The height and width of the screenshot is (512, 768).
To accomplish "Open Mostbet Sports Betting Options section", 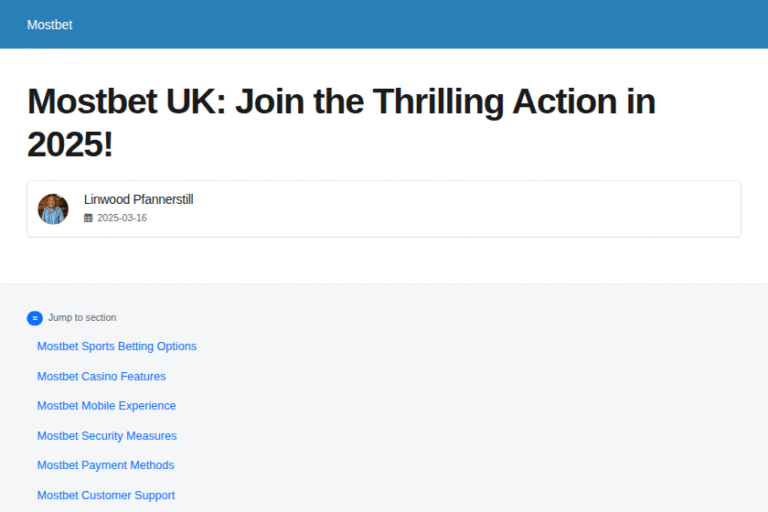I will [117, 347].
